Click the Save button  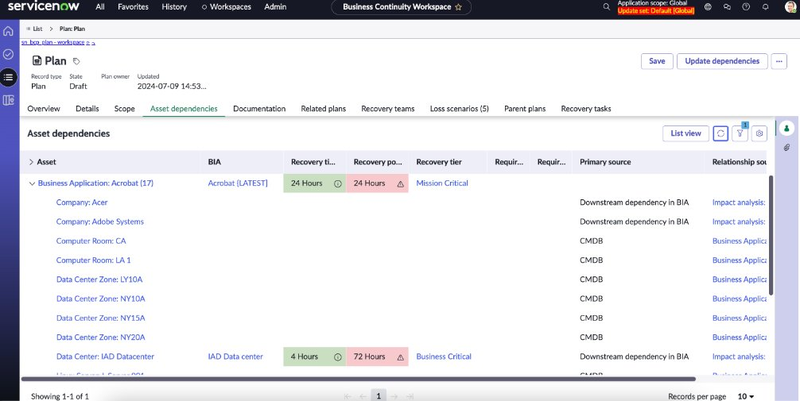pyautogui.click(x=657, y=61)
